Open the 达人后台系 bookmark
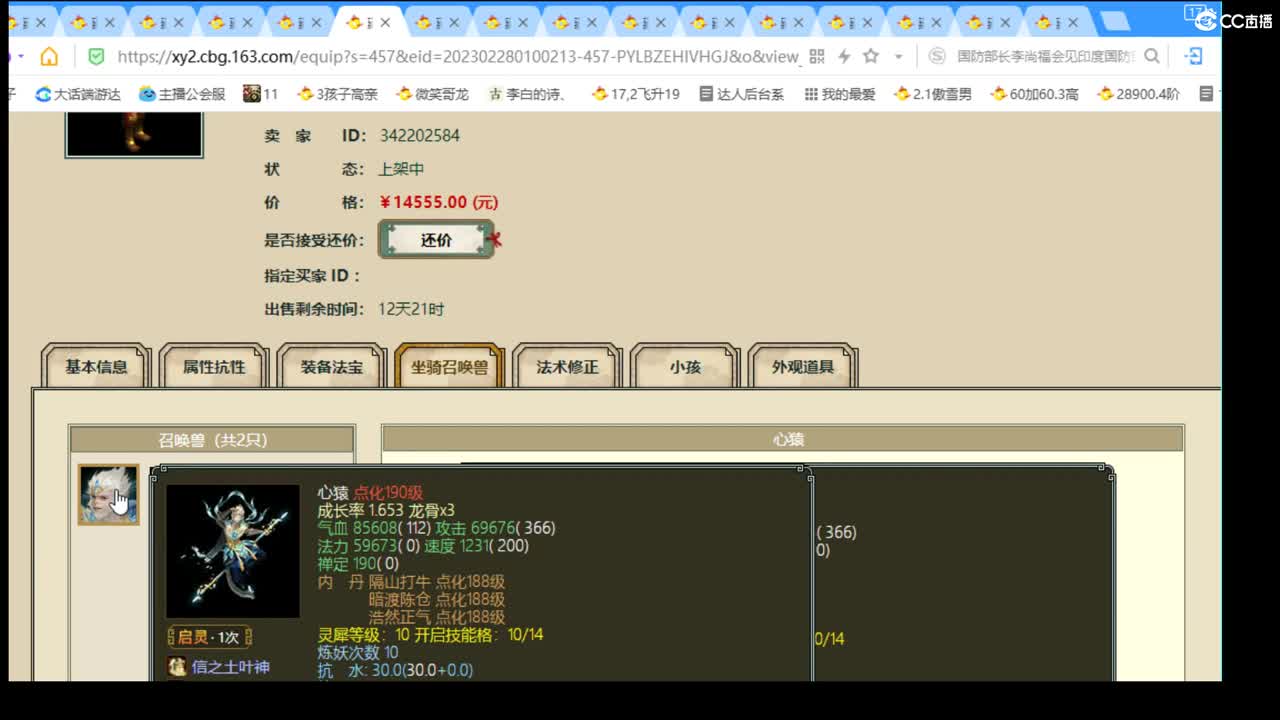Screen dimensions: 1280x720 (x=741, y=94)
